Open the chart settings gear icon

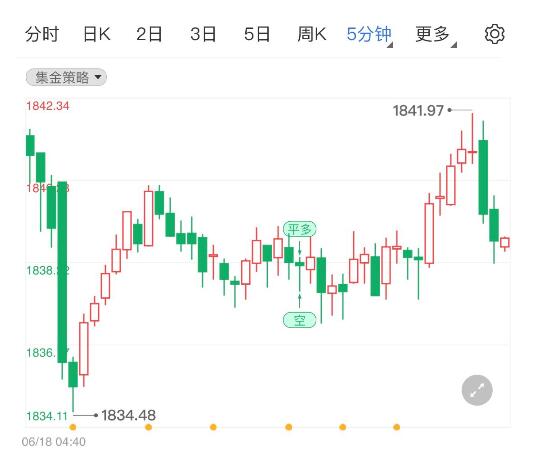pos(494,34)
